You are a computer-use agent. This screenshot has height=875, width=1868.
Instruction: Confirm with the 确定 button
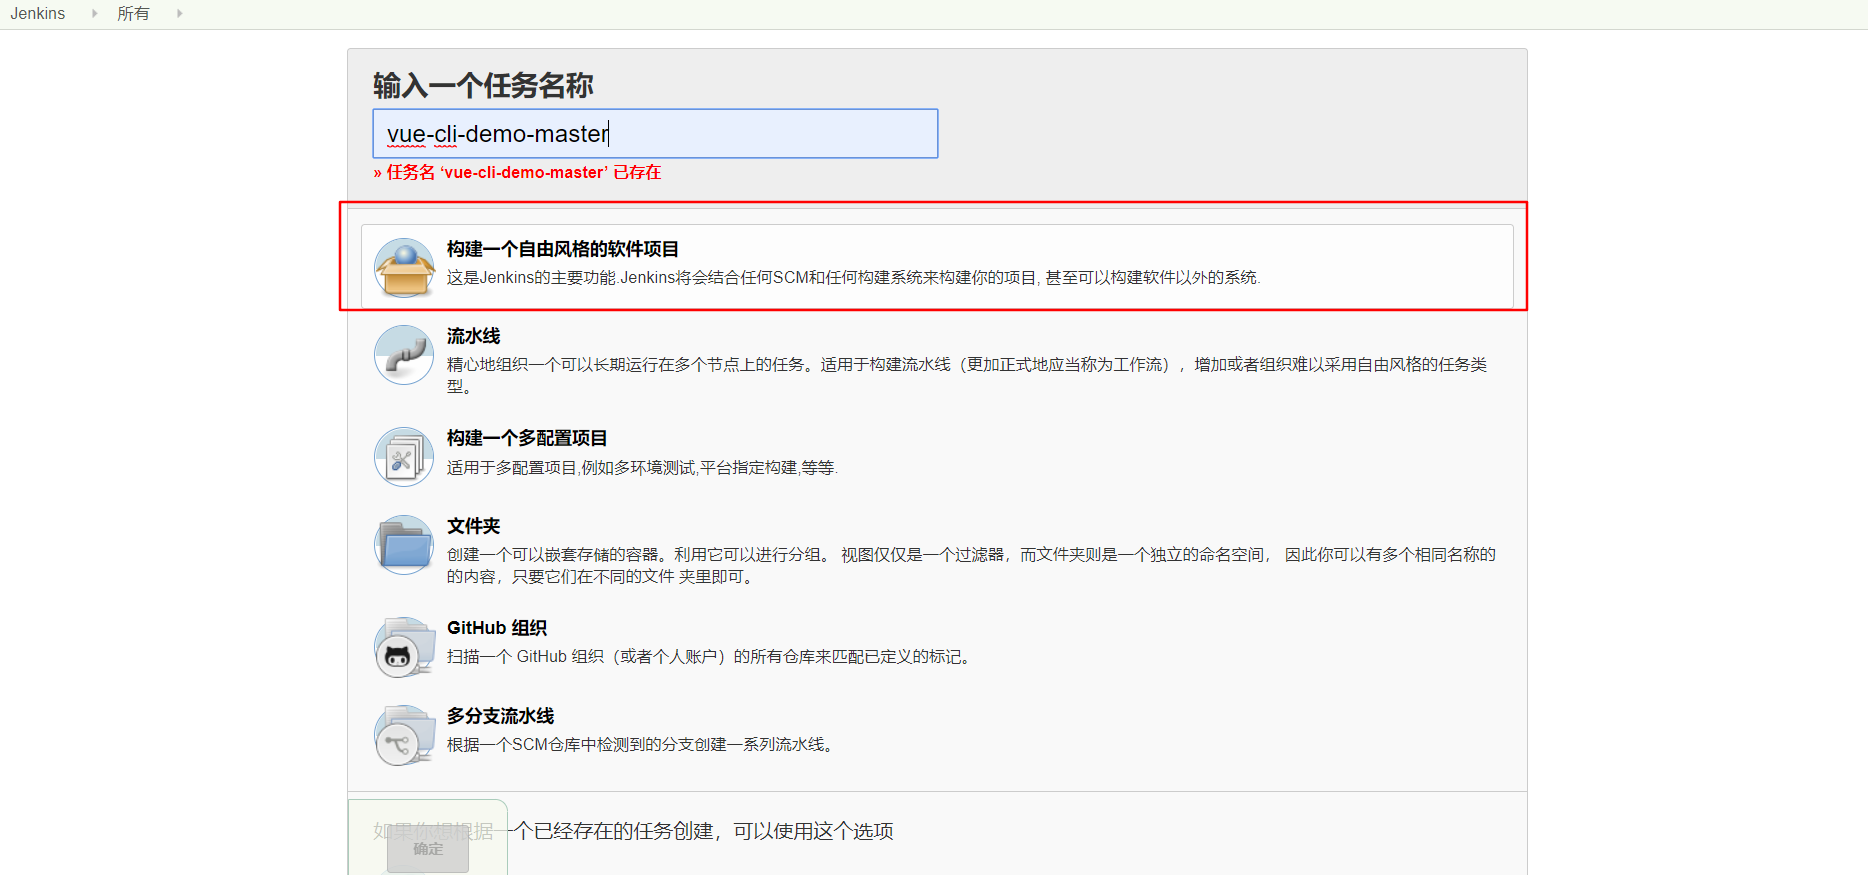point(428,849)
